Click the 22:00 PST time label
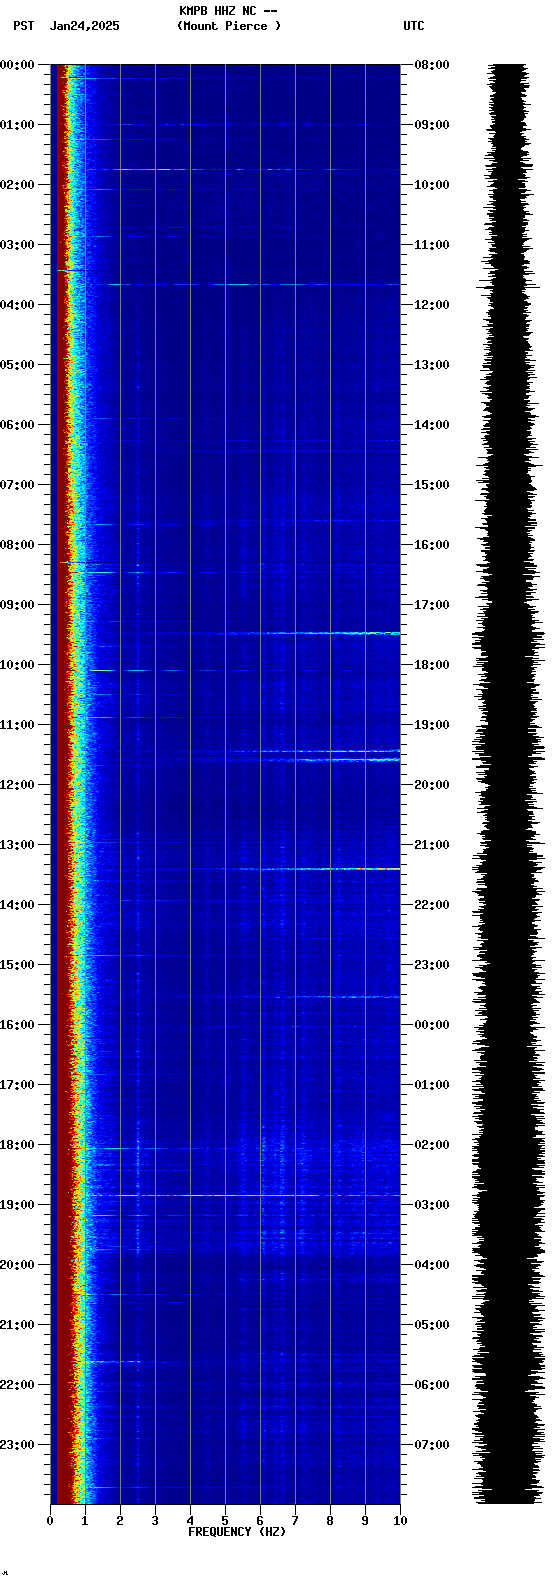552x1584 pixels. (x=17, y=1385)
